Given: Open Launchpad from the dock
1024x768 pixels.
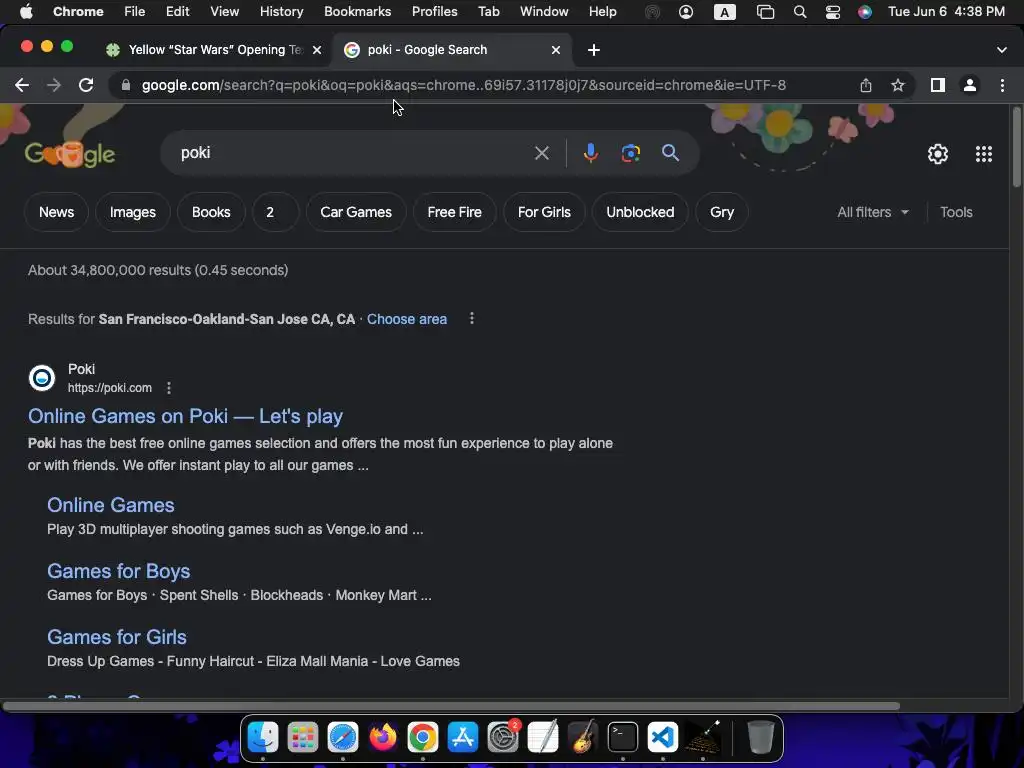Looking at the screenshot, I should click(x=302, y=737).
